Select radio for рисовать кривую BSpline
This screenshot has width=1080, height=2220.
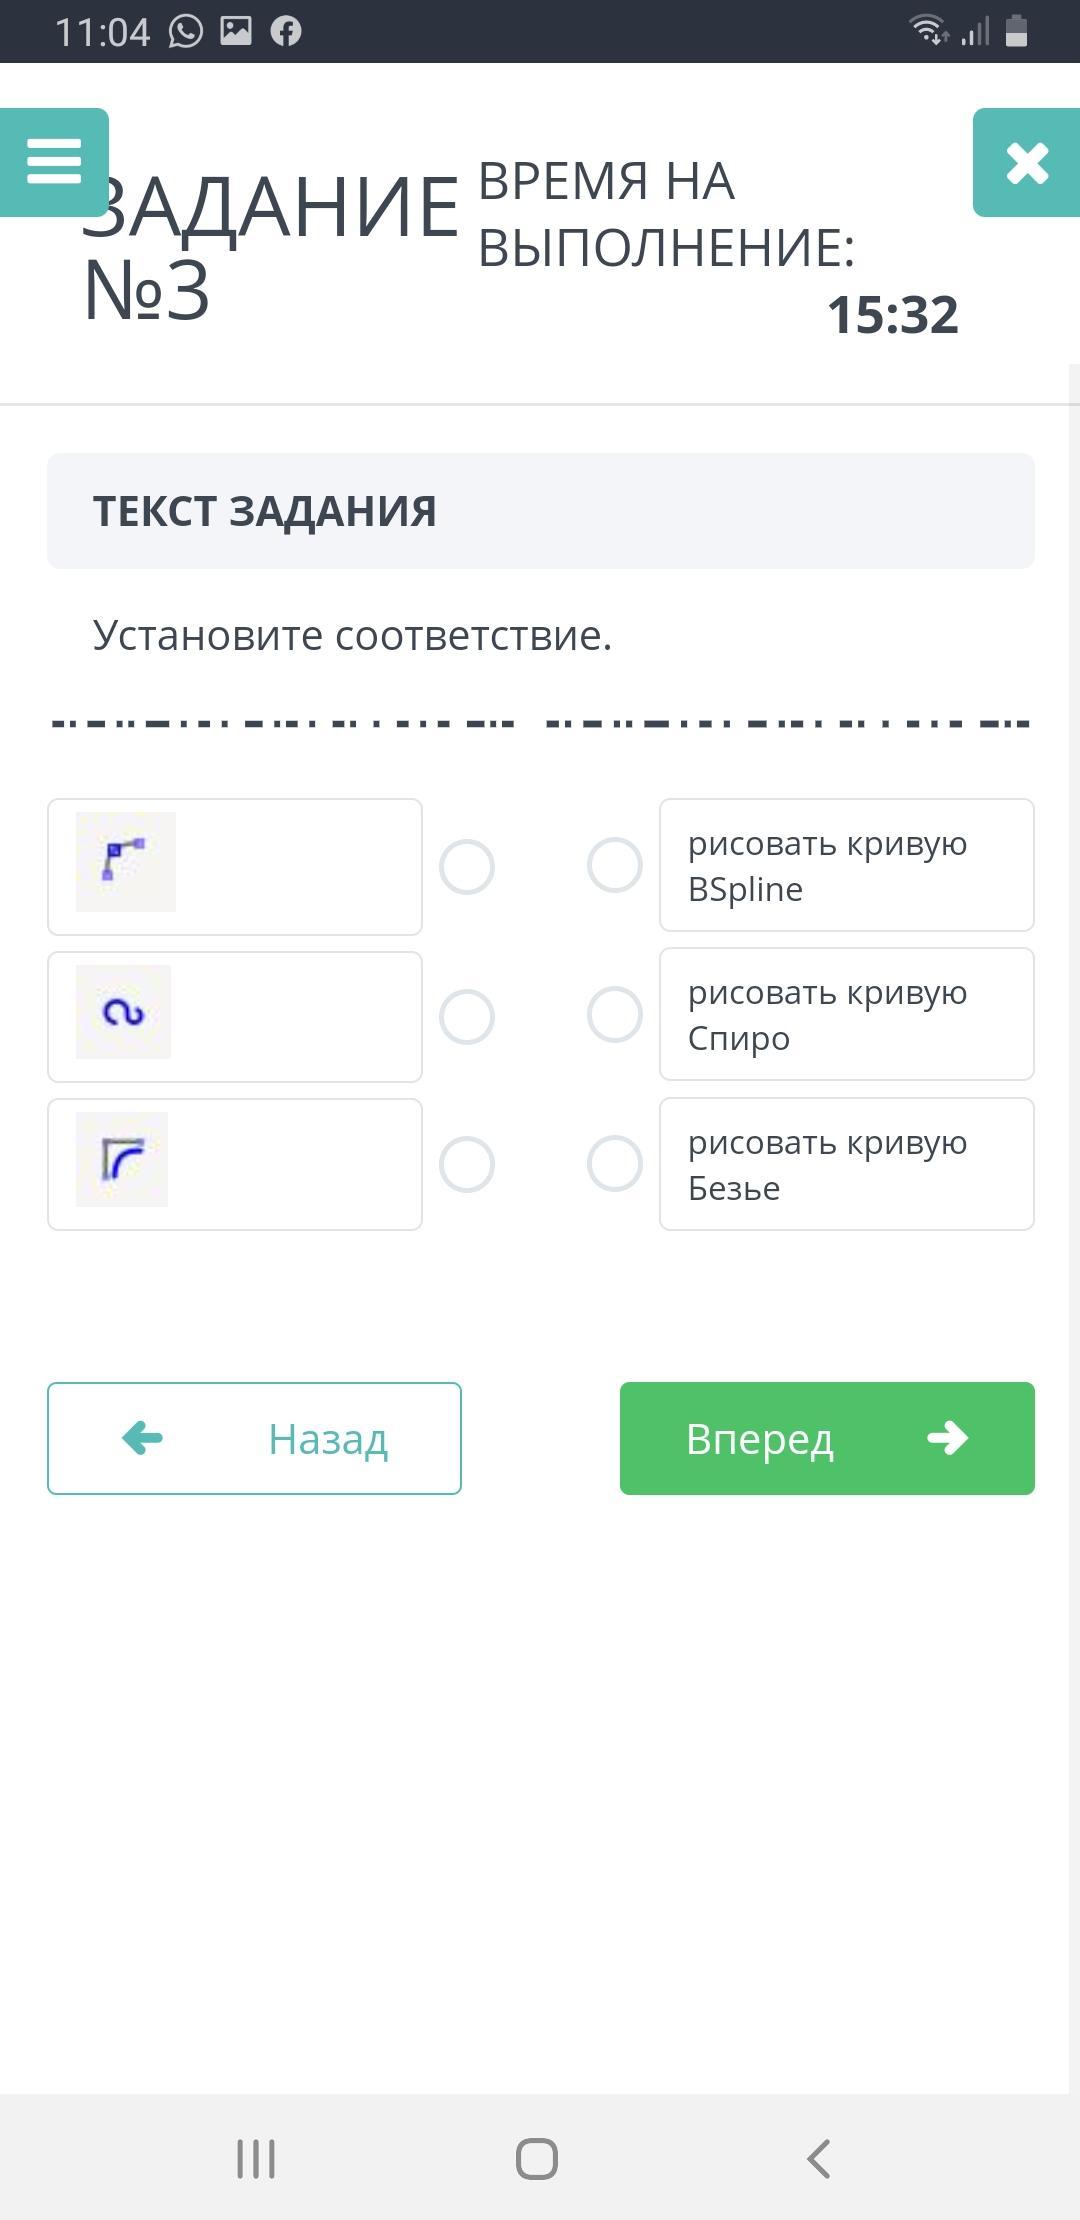615,865
